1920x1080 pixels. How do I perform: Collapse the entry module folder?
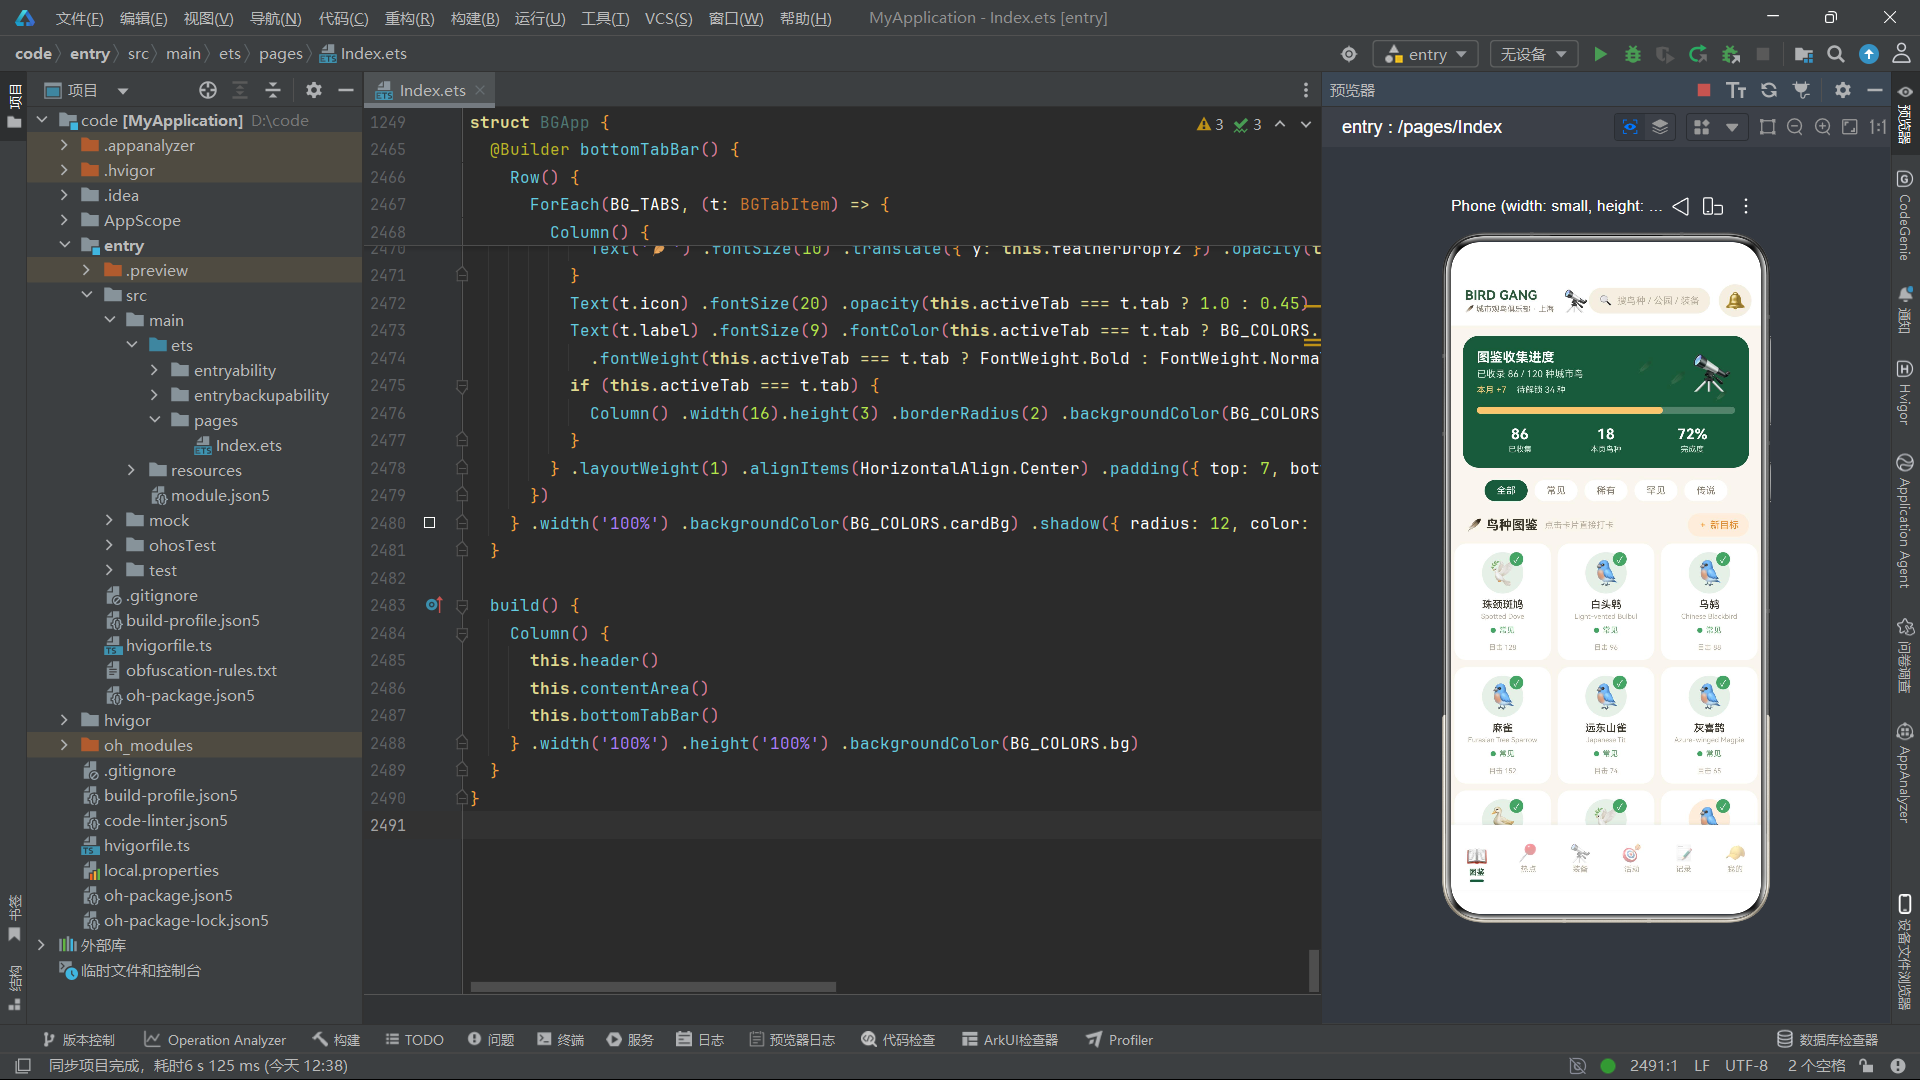pyautogui.click(x=65, y=245)
